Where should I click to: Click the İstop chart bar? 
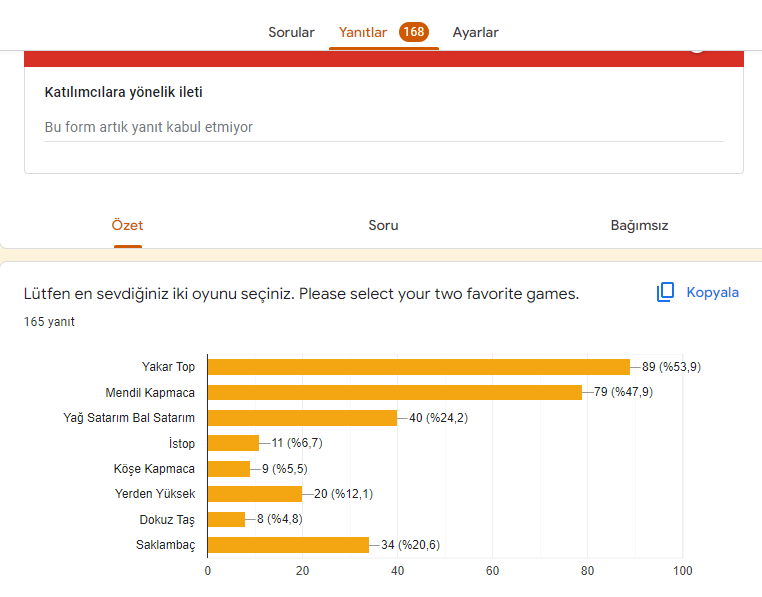pos(233,443)
